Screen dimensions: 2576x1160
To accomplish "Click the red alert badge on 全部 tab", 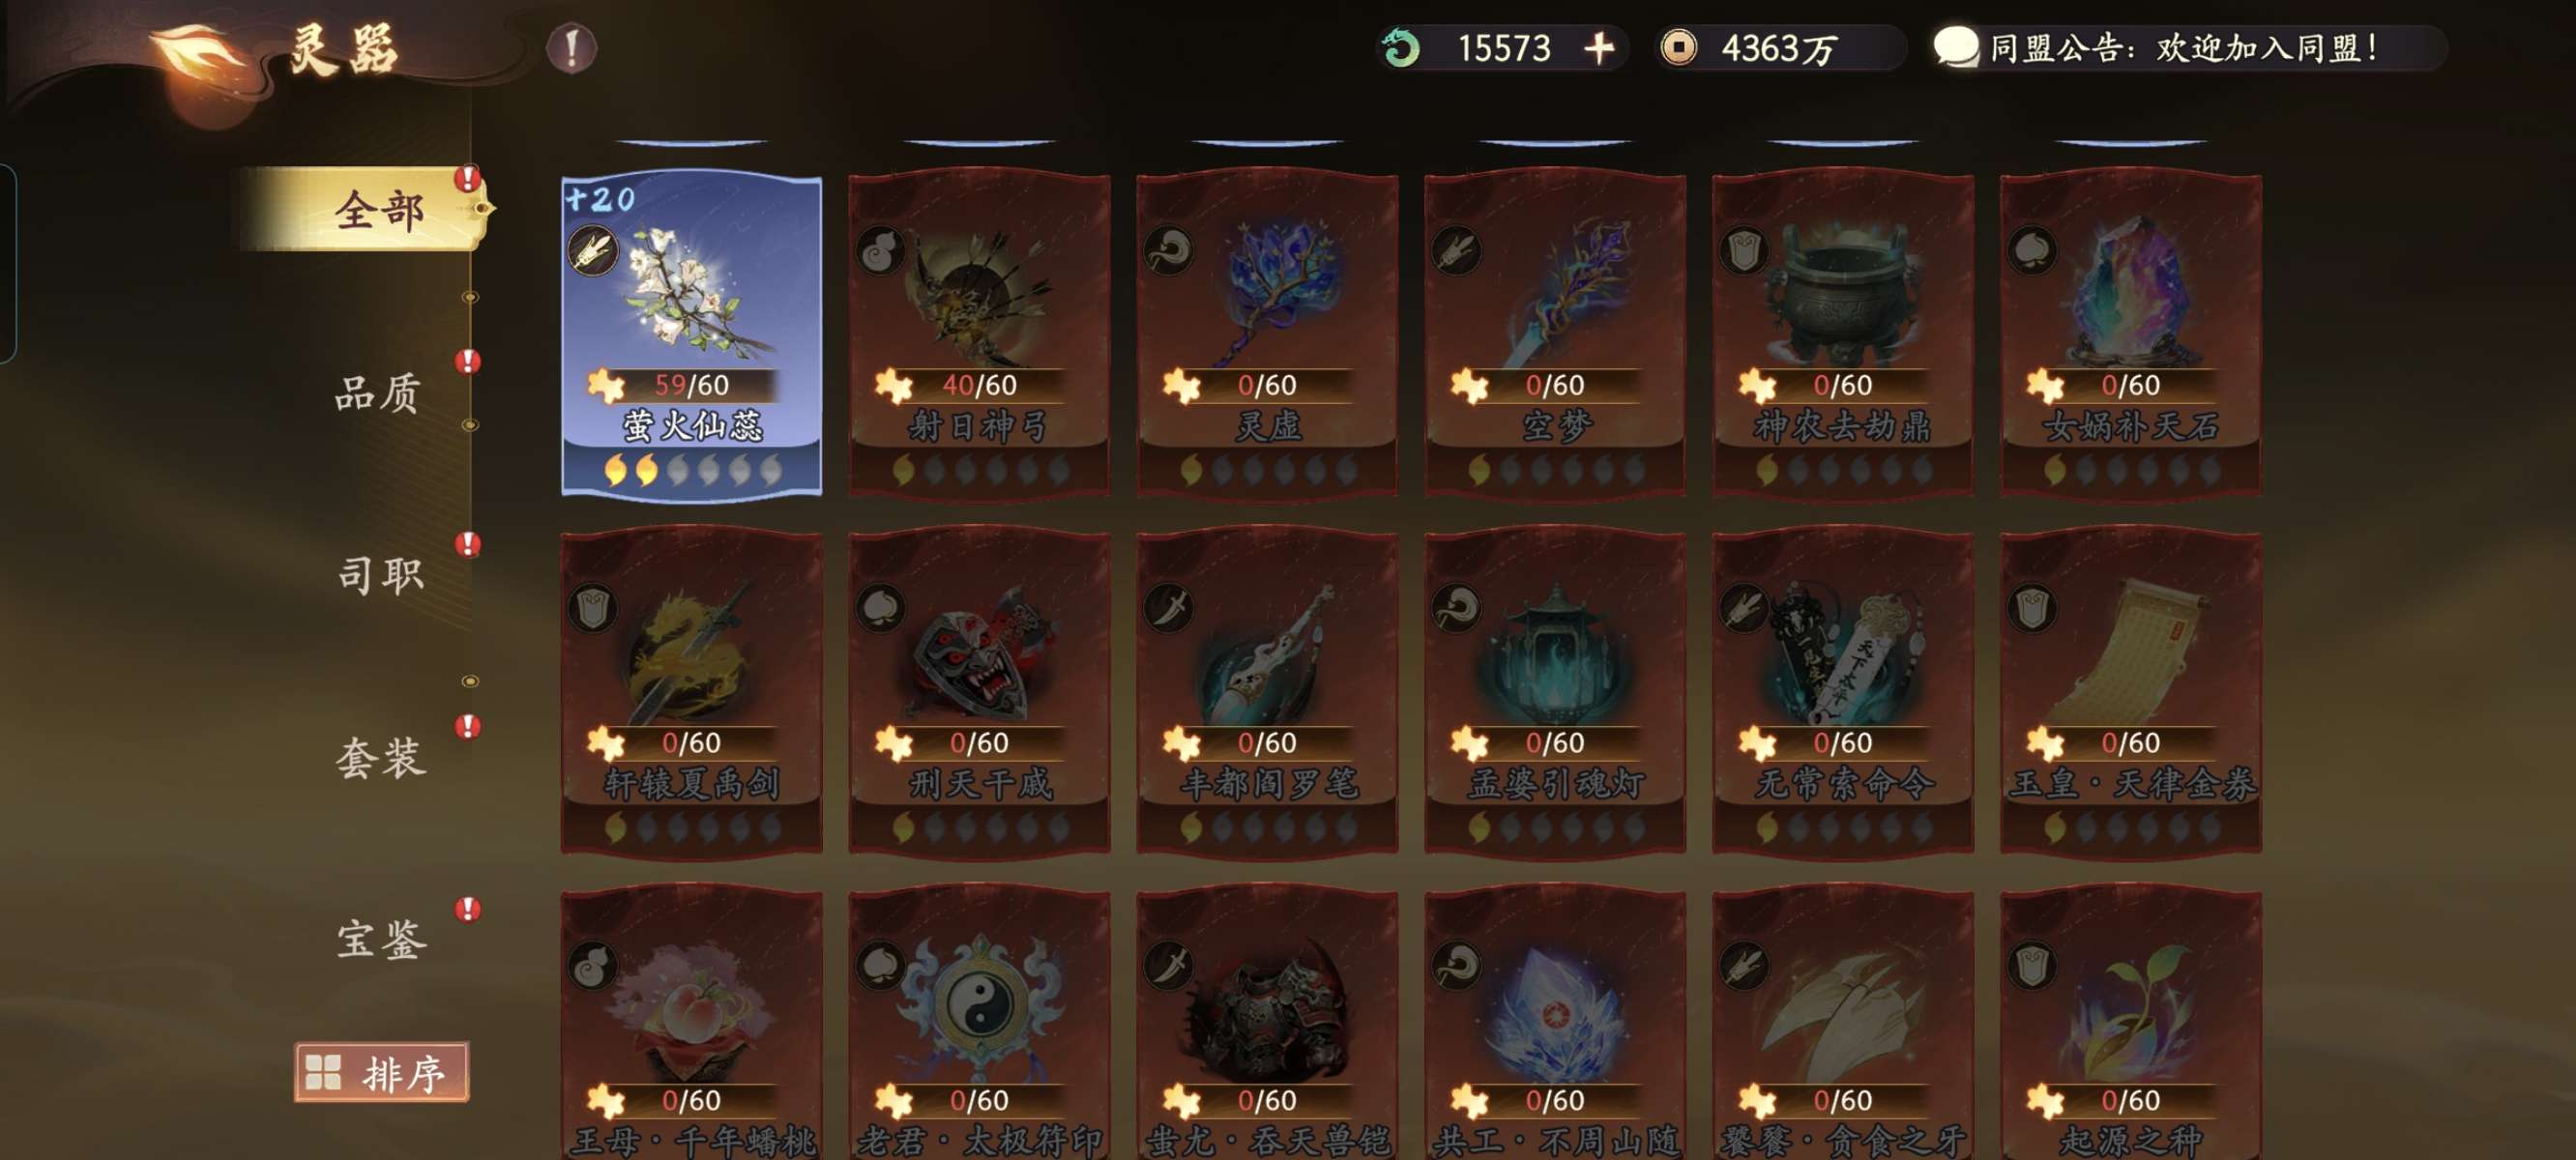I will pyautogui.click(x=467, y=179).
